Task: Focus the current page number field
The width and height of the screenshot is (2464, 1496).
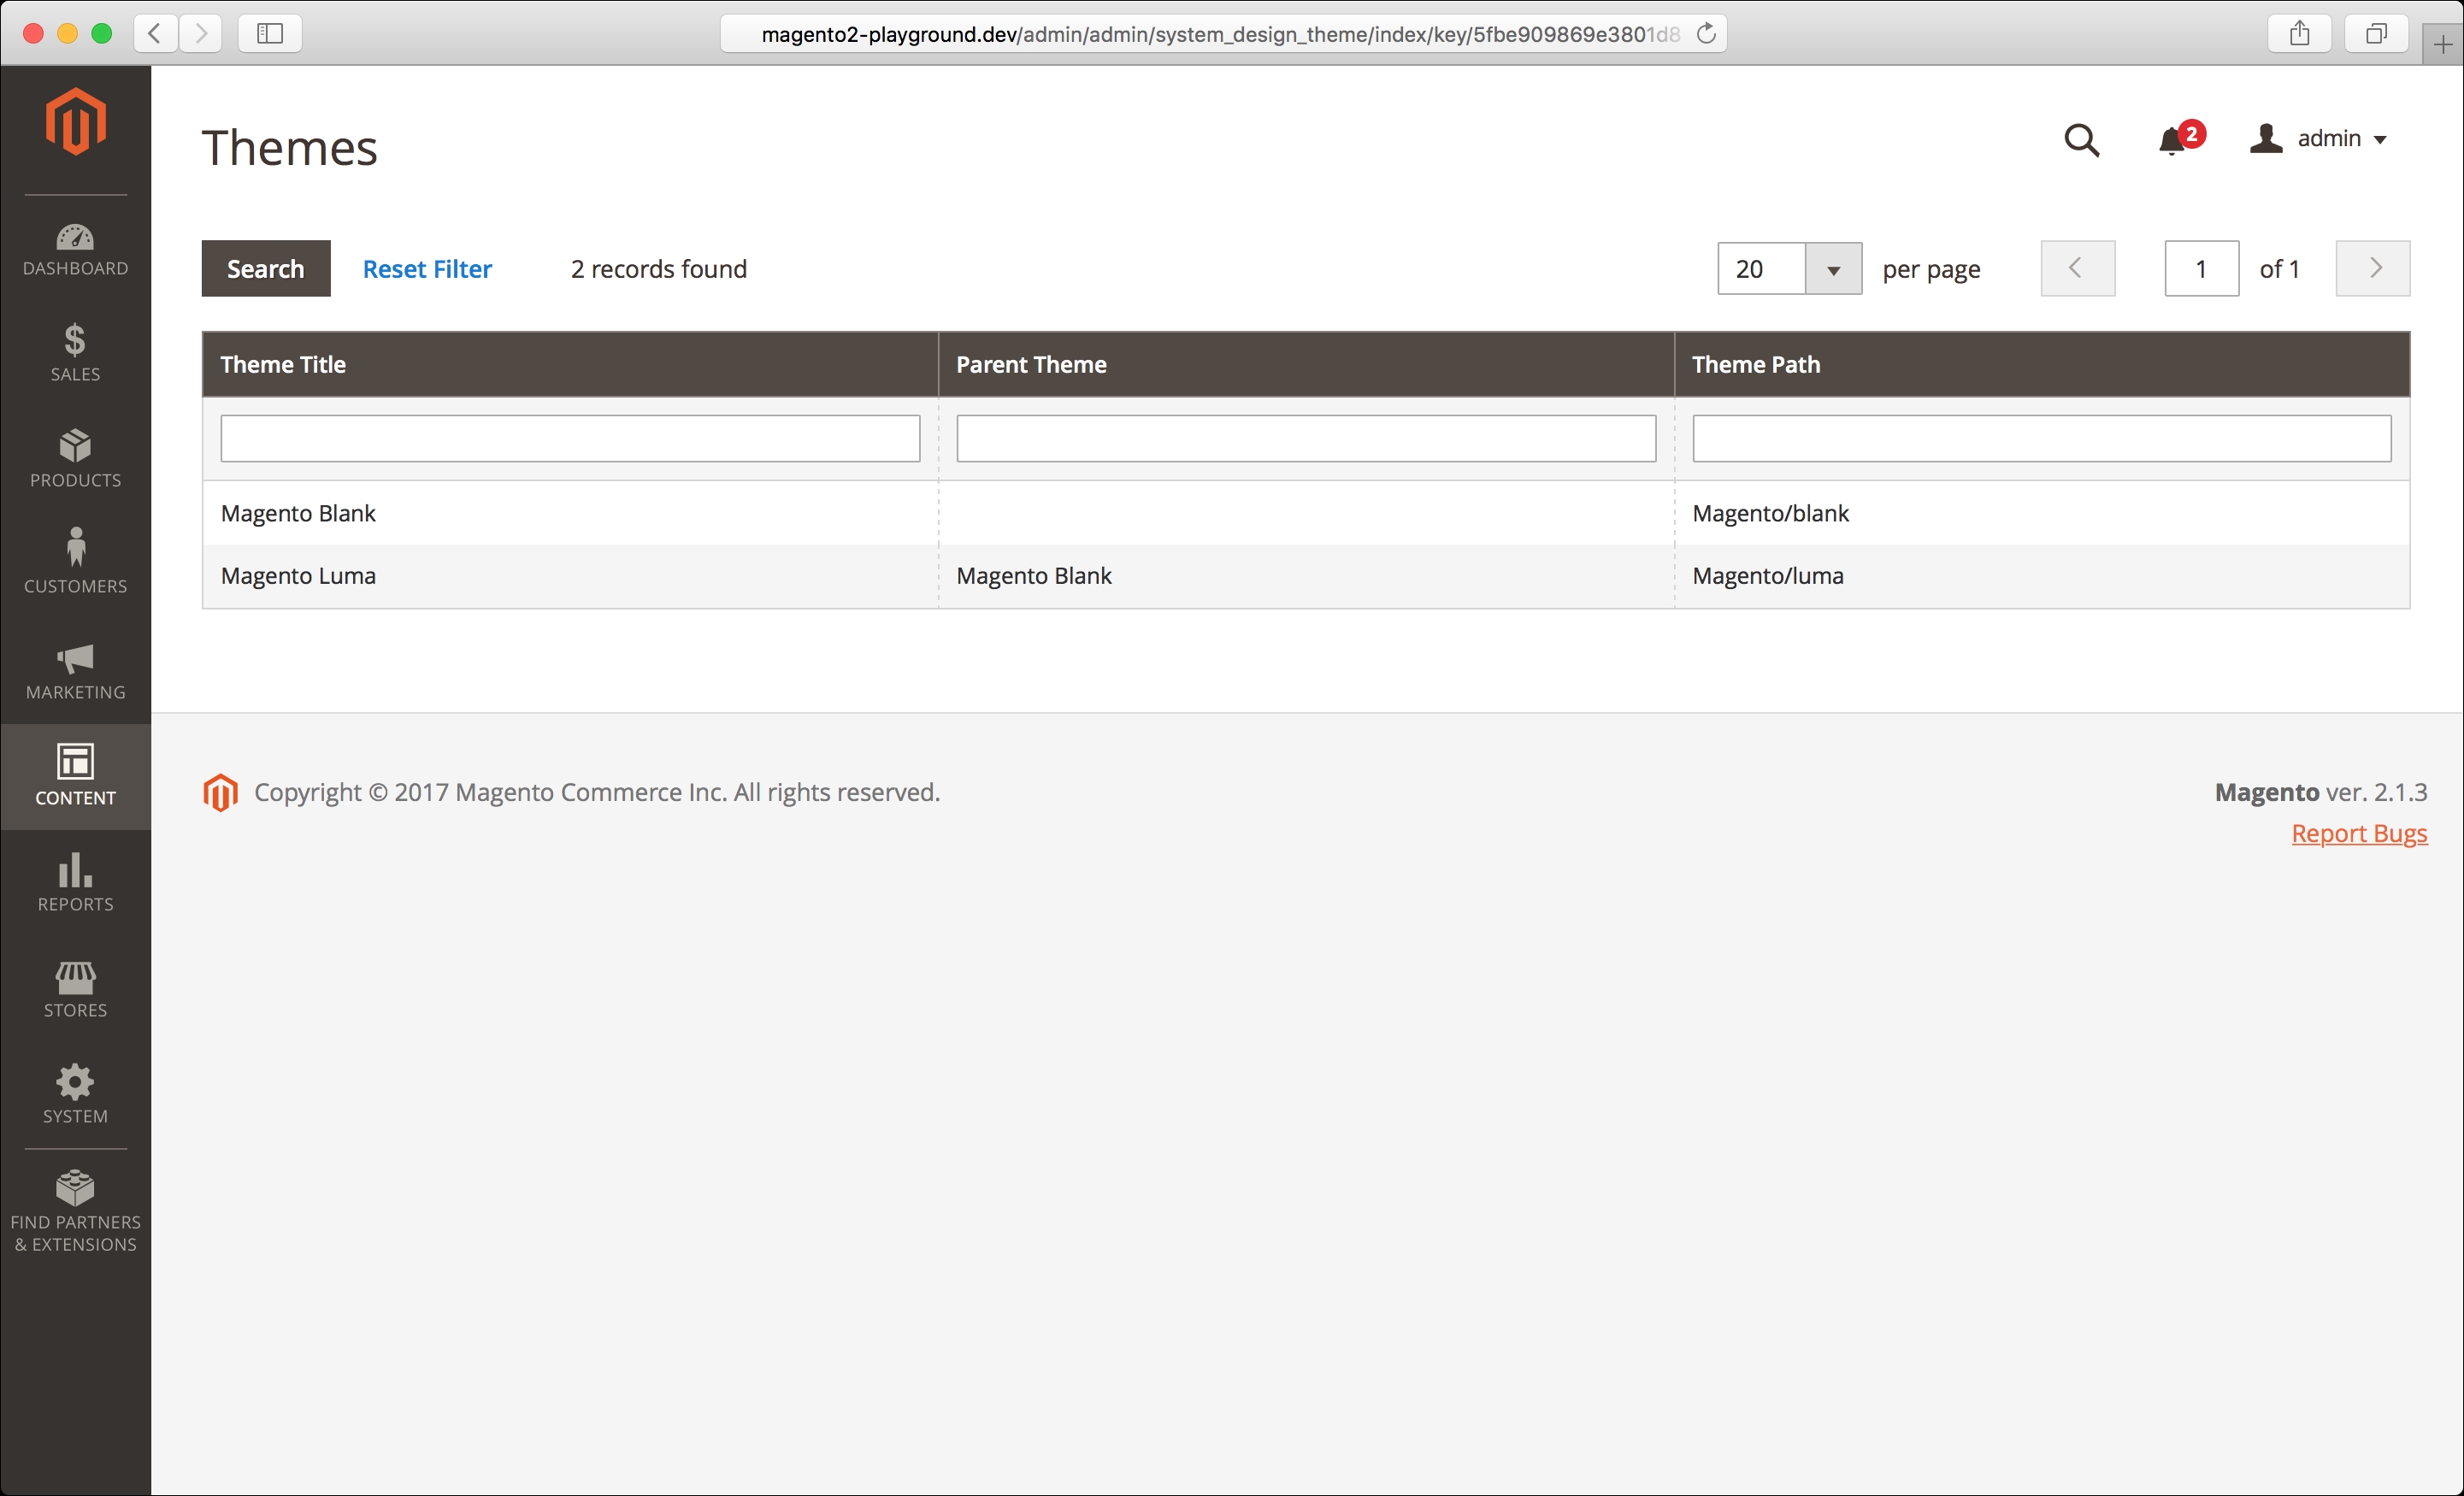Action: pos(2202,268)
